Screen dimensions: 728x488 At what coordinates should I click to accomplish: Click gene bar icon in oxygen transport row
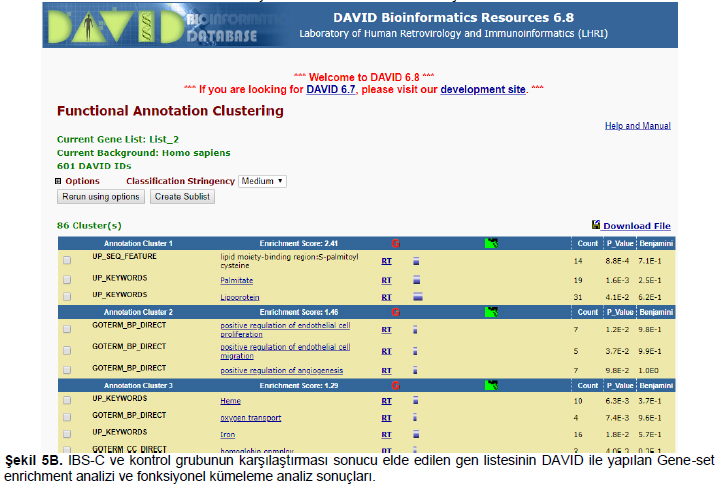(x=415, y=417)
